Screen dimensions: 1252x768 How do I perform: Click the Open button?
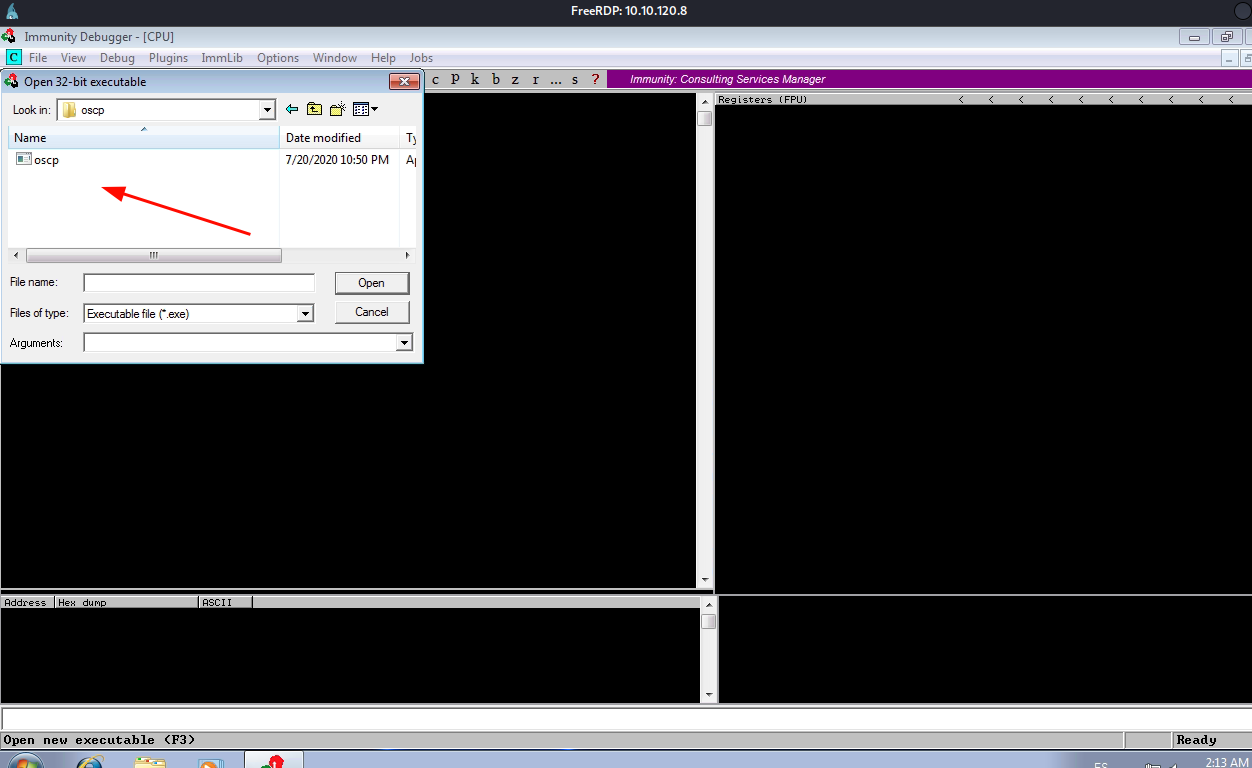[372, 283]
